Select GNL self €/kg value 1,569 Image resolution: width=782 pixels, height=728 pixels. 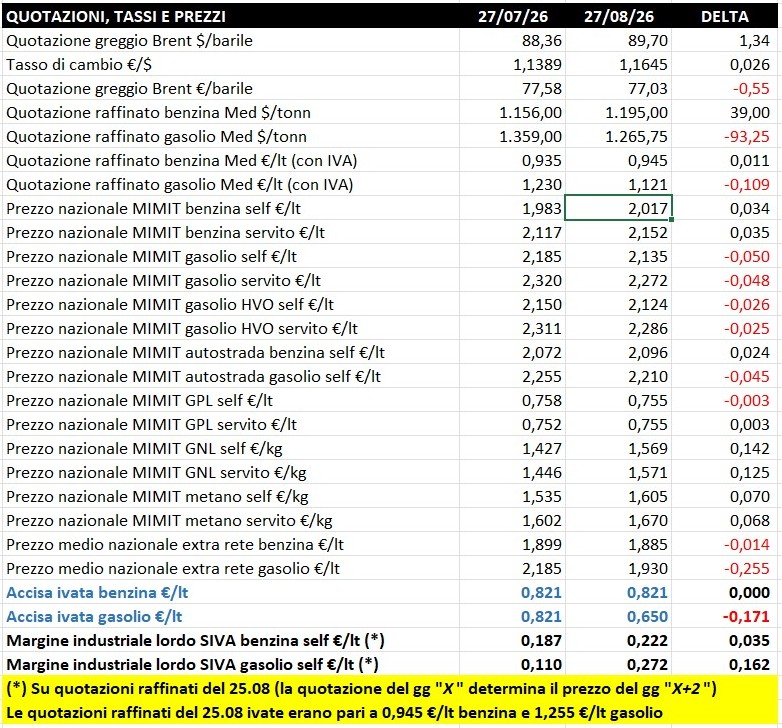point(618,448)
